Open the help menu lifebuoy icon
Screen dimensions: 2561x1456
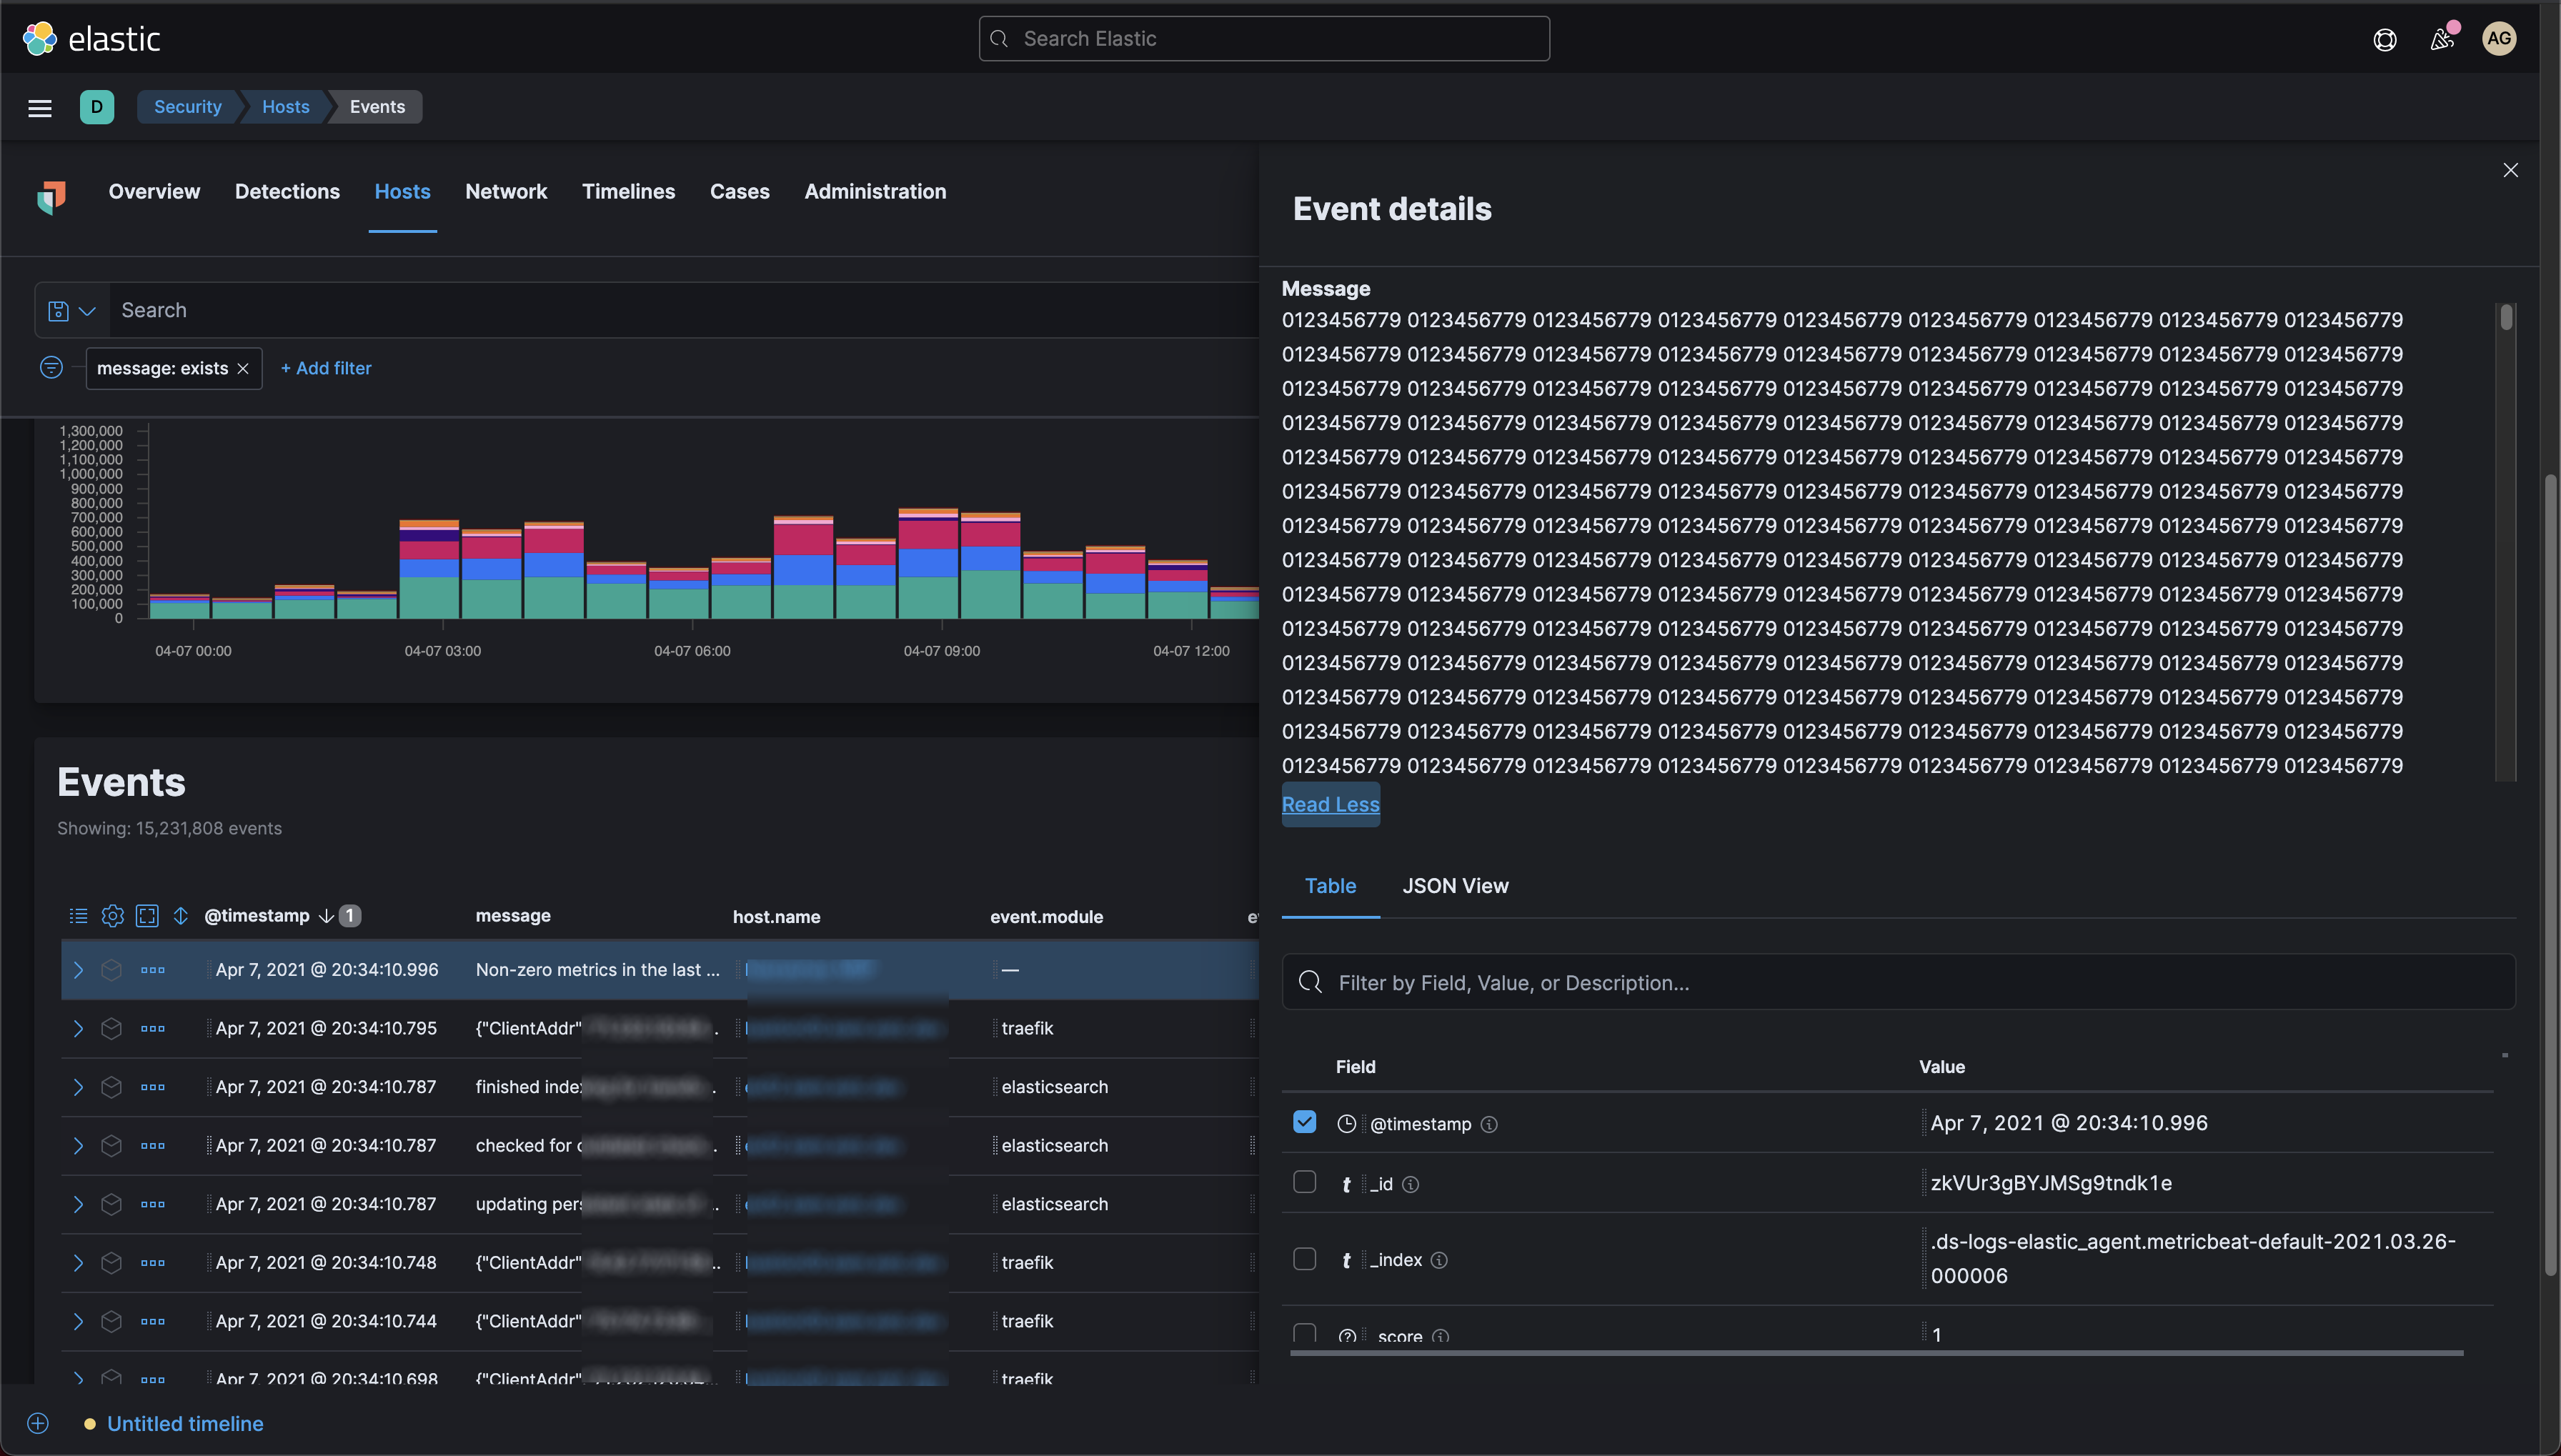(x=2385, y=39)
